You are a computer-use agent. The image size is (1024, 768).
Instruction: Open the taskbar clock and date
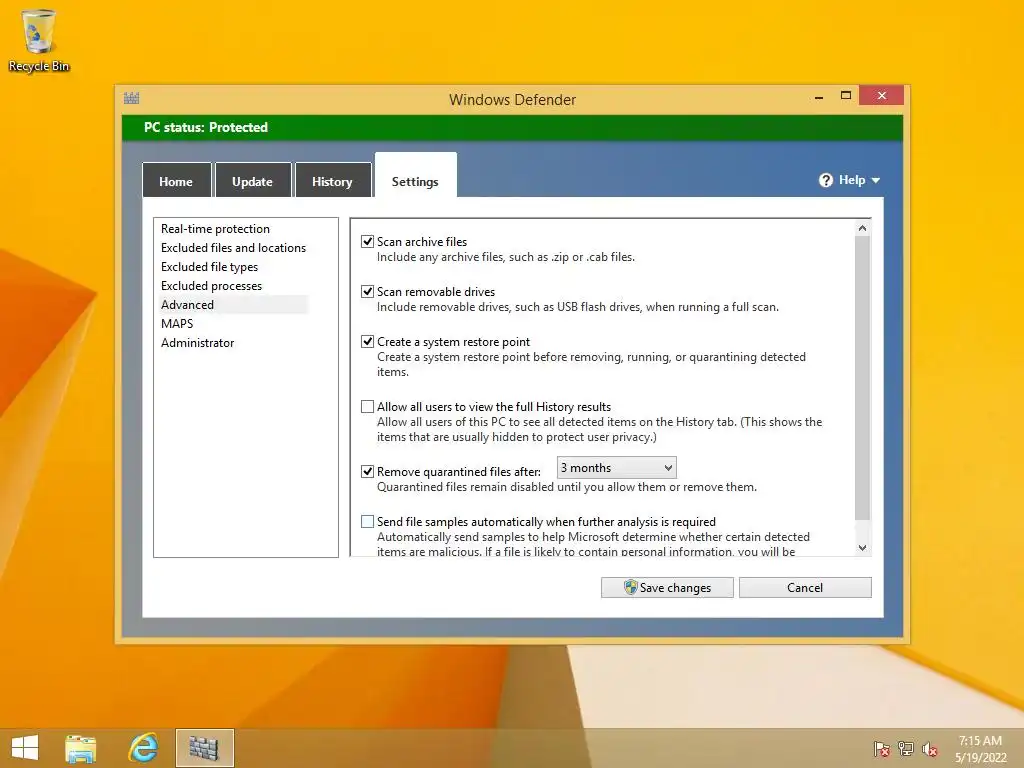click(980, 749)
